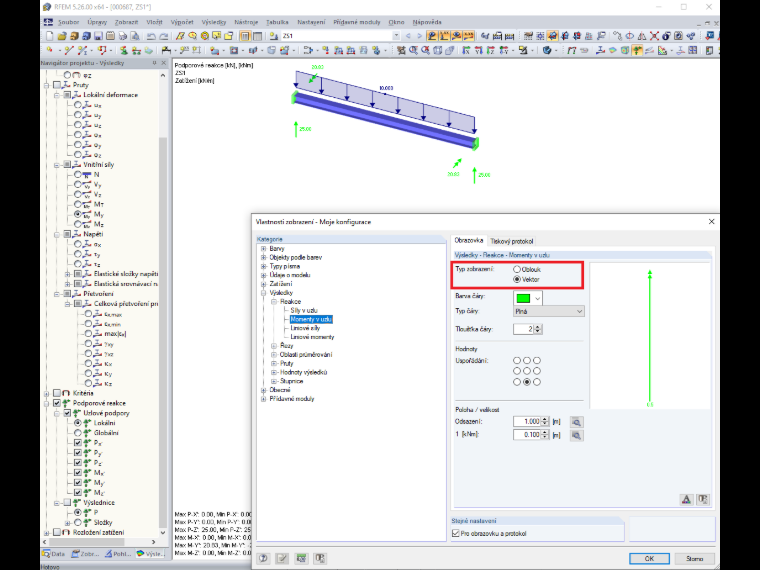Viewport: 760px width, 570px height.
Task: Switch to the Tiskový protokol tab
Action: [x=512, y=241]
